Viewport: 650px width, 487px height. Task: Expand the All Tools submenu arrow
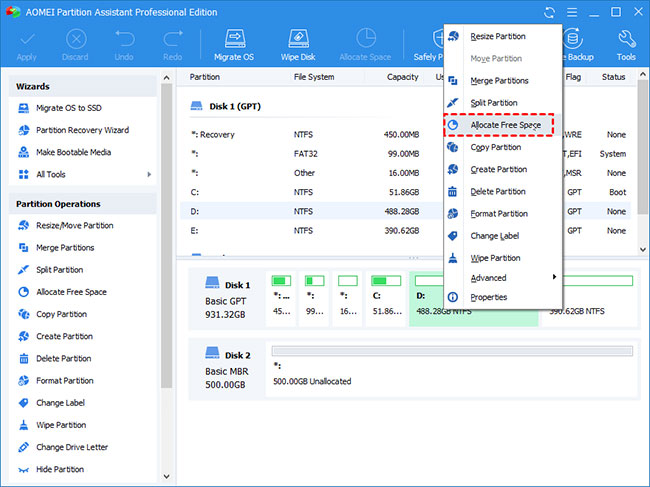coord(150,174)
